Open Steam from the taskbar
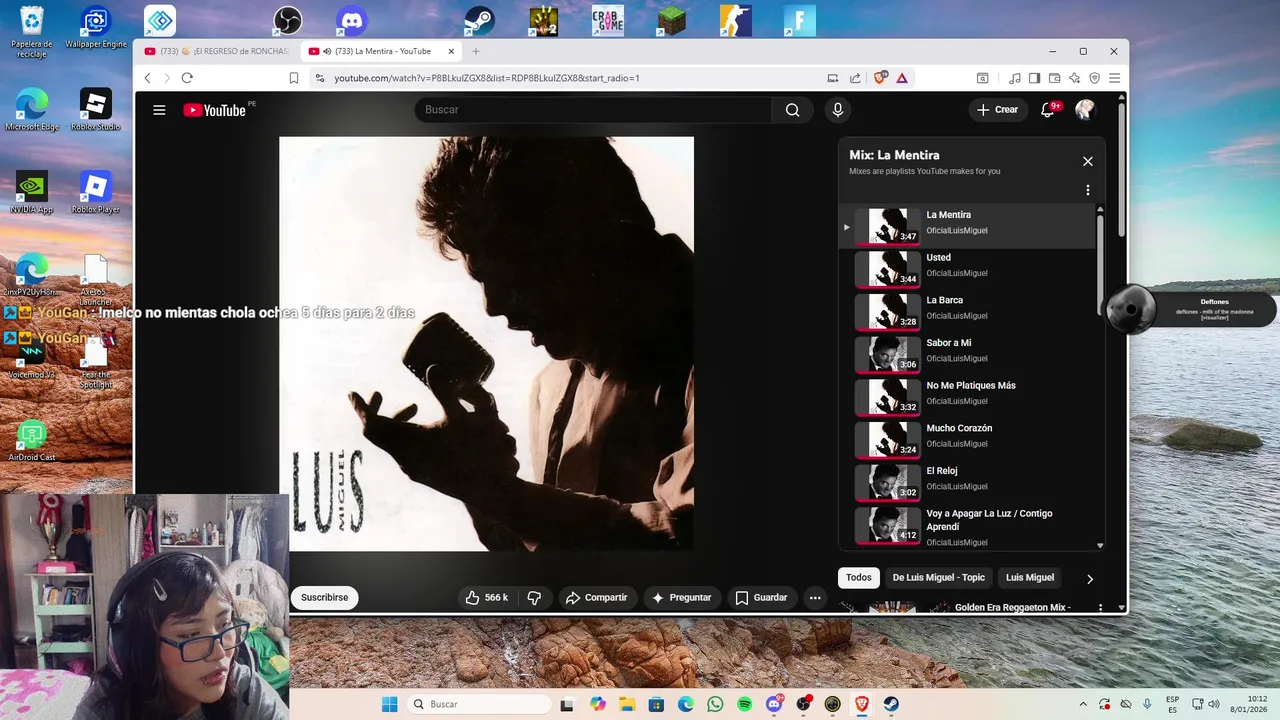The image size is (1280, 720). pyautogui.click(x=891, y=704)
